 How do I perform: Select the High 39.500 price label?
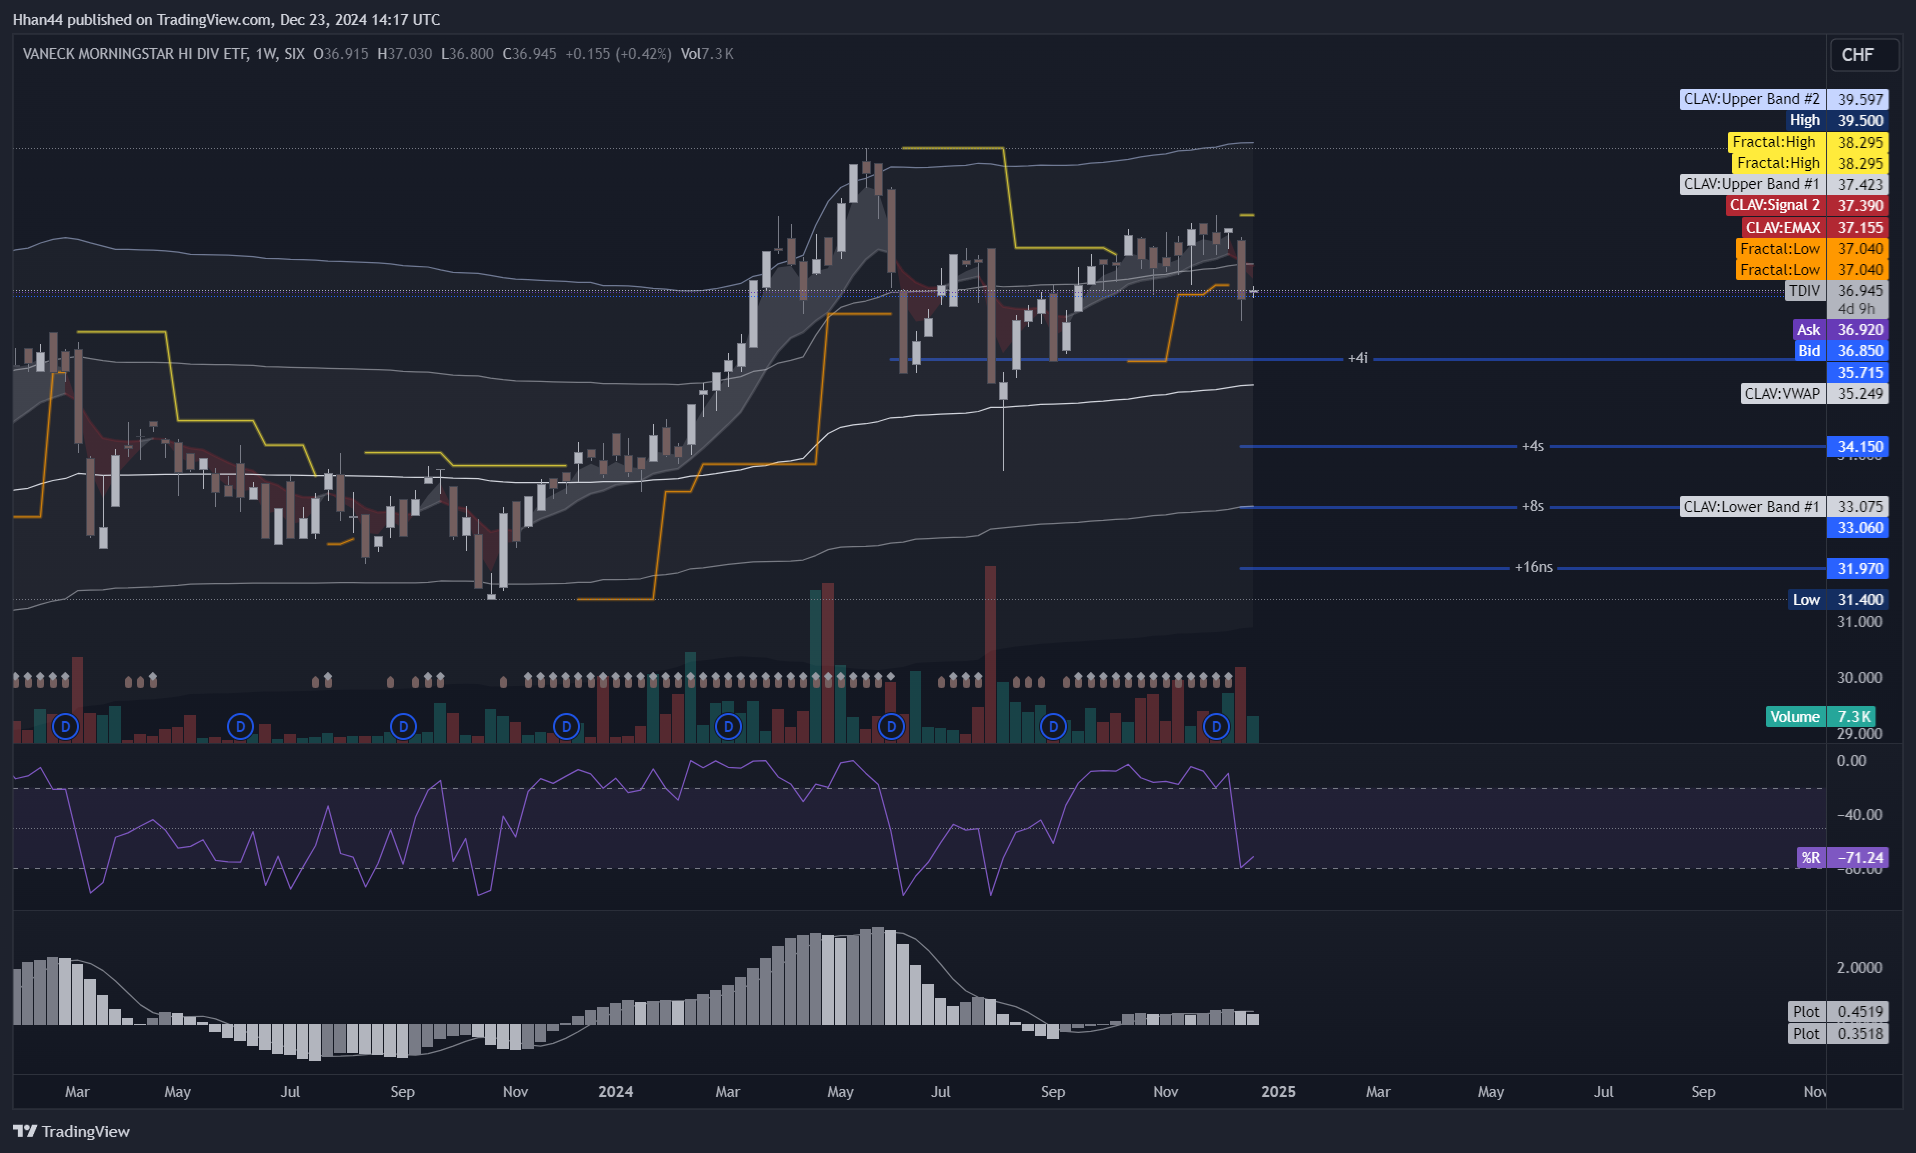1837,120
